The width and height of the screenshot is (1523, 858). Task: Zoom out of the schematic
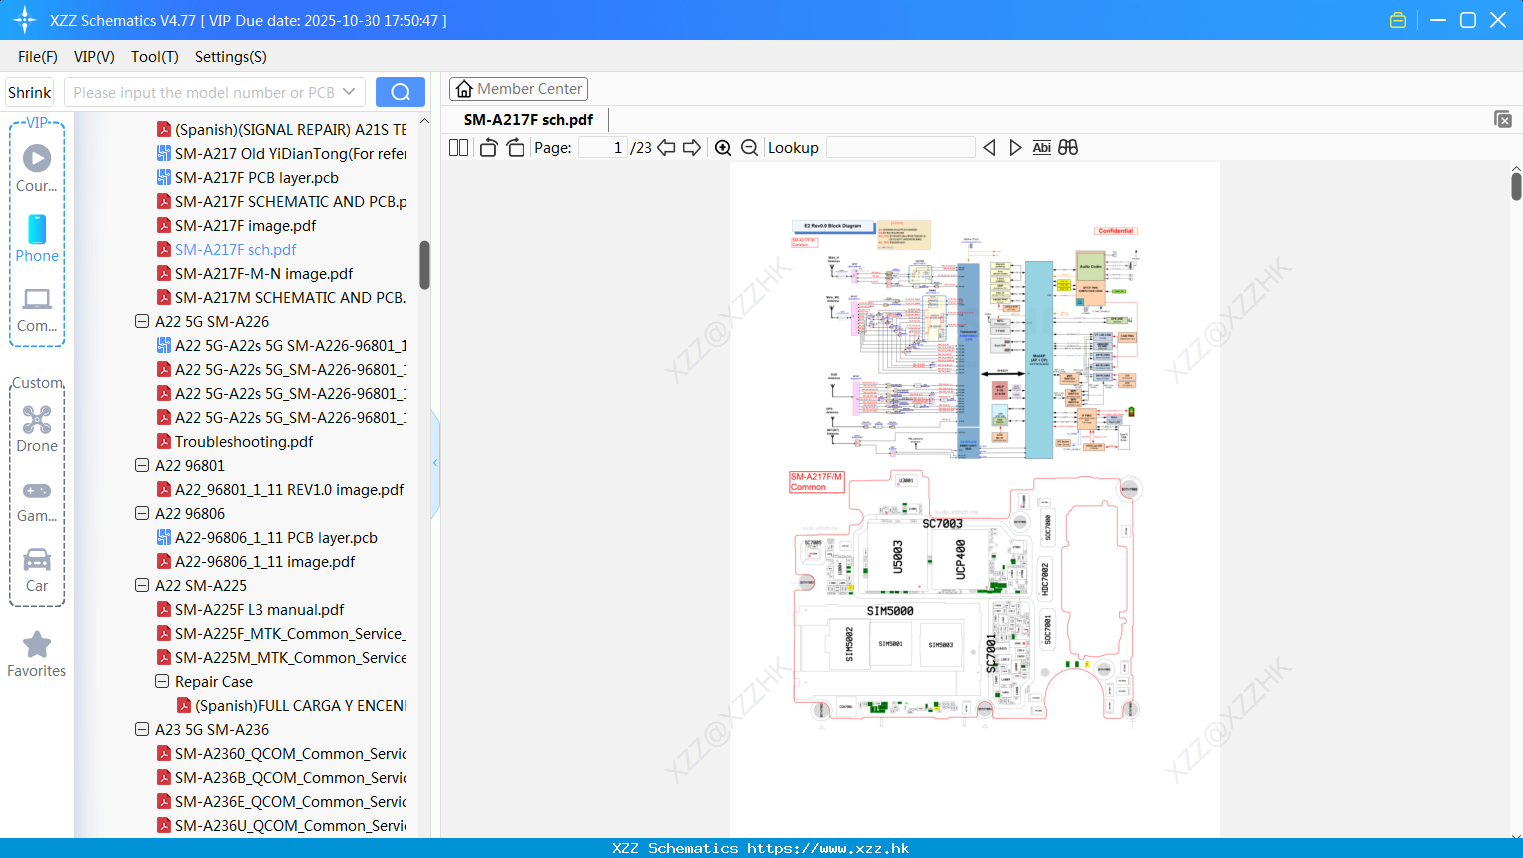tap(750, 147)
